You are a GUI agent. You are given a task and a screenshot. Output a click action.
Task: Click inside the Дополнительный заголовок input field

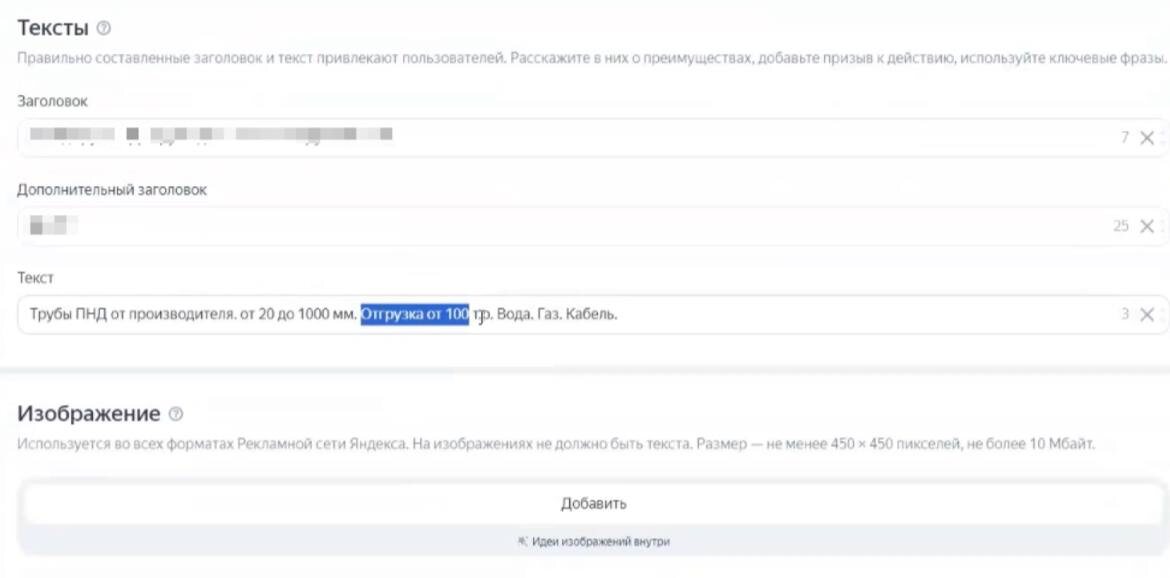(x=592, y=226)
